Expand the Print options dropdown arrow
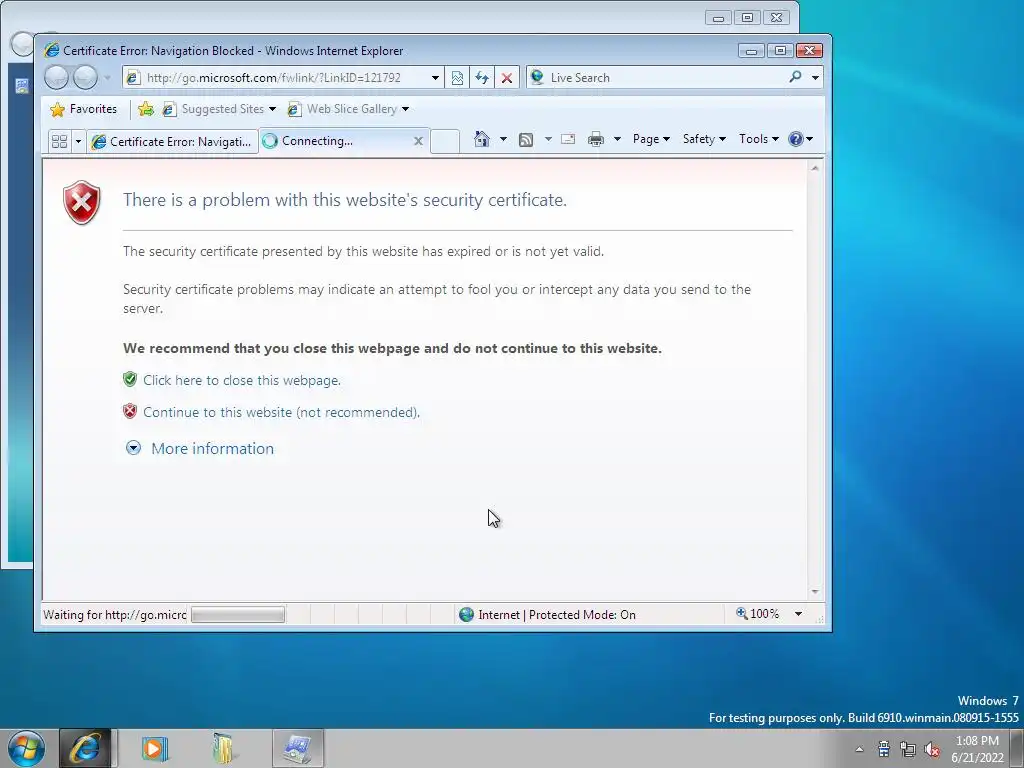The width and height of the screenshot is (1024, 768). point(617,139)
